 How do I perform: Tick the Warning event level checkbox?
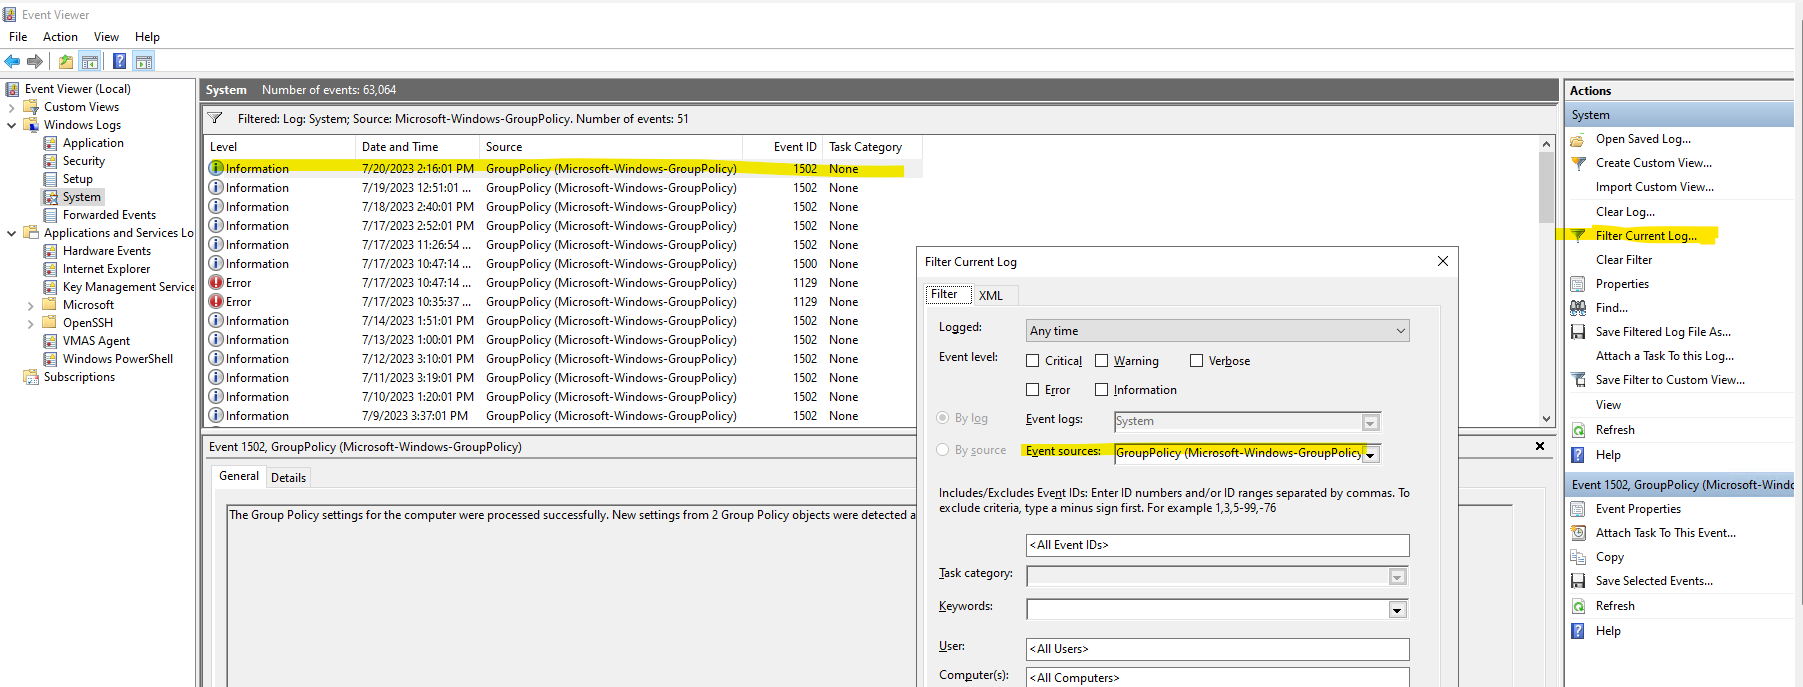point(1102,361)
